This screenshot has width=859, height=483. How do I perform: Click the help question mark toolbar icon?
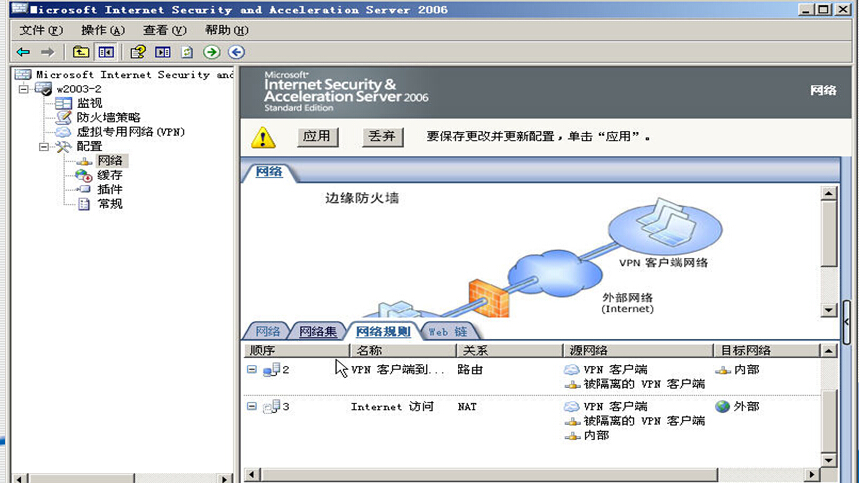138,52
